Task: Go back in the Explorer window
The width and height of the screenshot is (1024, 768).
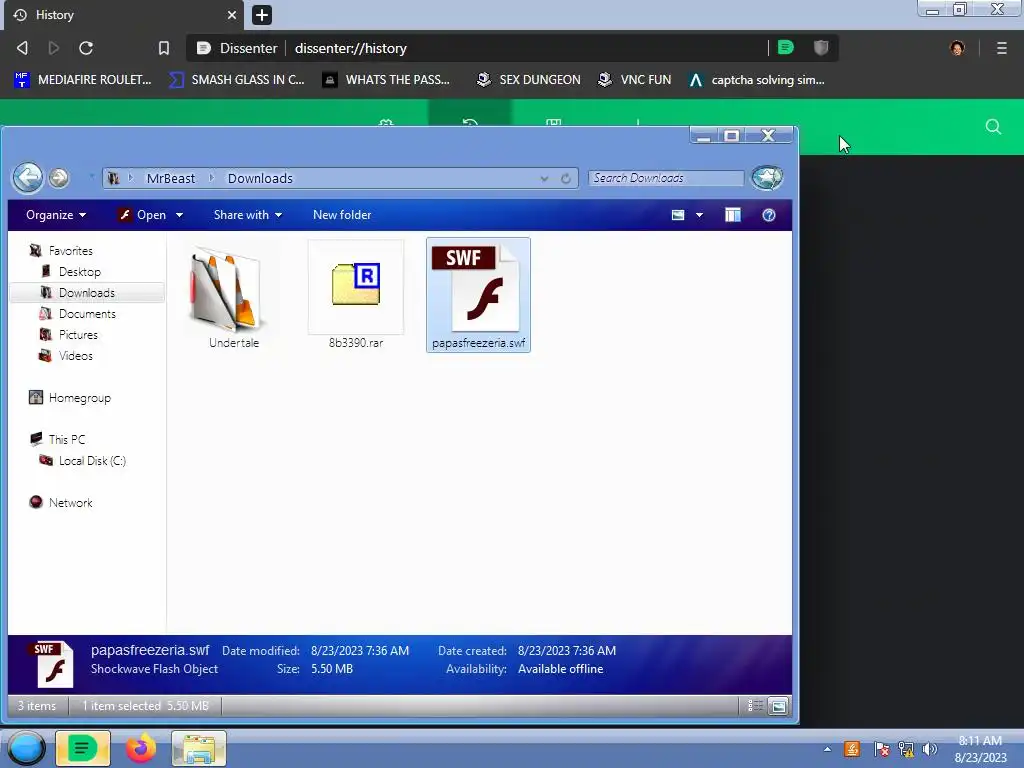Action: click(27, 178)
